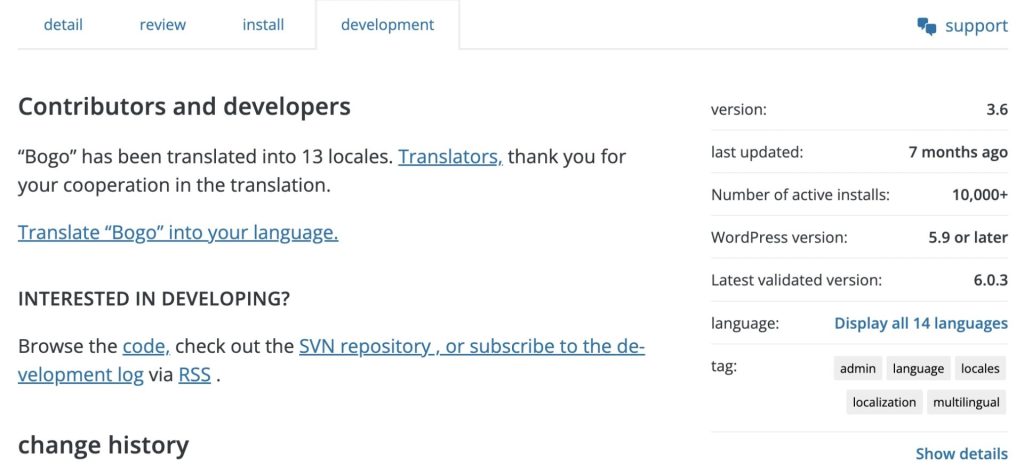Click the development log link text
1024x474 pixels.
80,375
